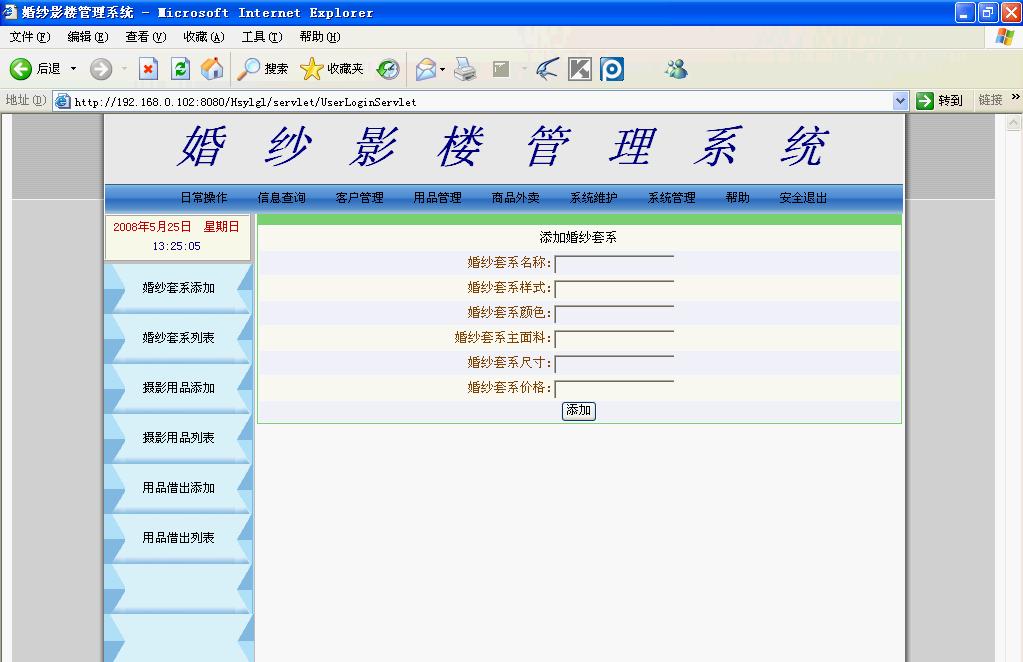
Task: Focus the 婚纱套系名称 input field
Action: pyautogui.click(x=614, y=263)
